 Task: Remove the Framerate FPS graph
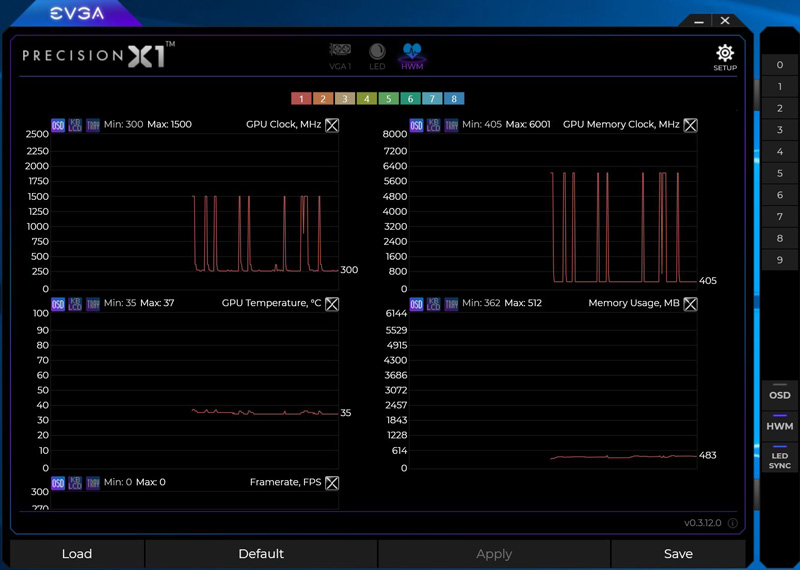tap(332, 482)
